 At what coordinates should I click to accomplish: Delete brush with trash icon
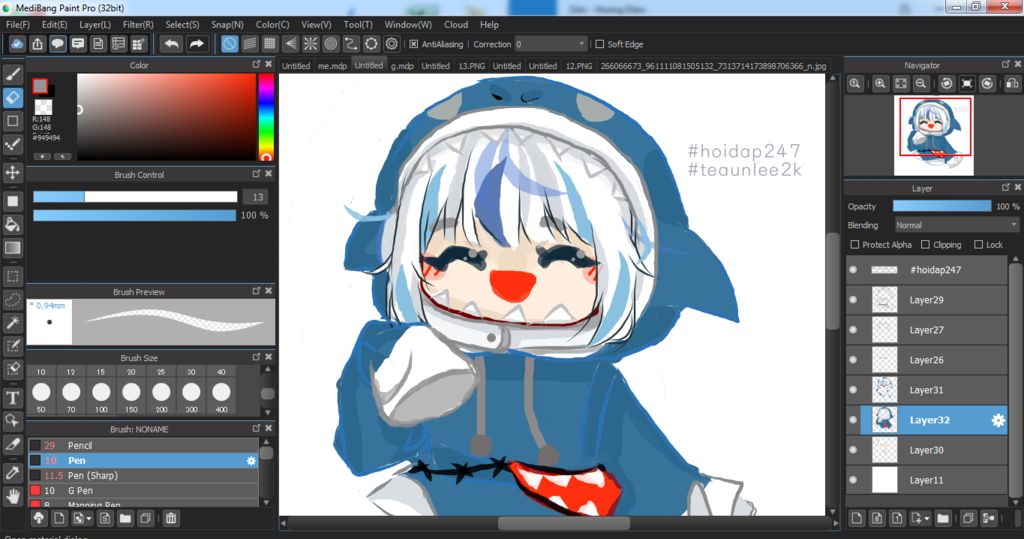pyautogui.click(x=170, y=518)
